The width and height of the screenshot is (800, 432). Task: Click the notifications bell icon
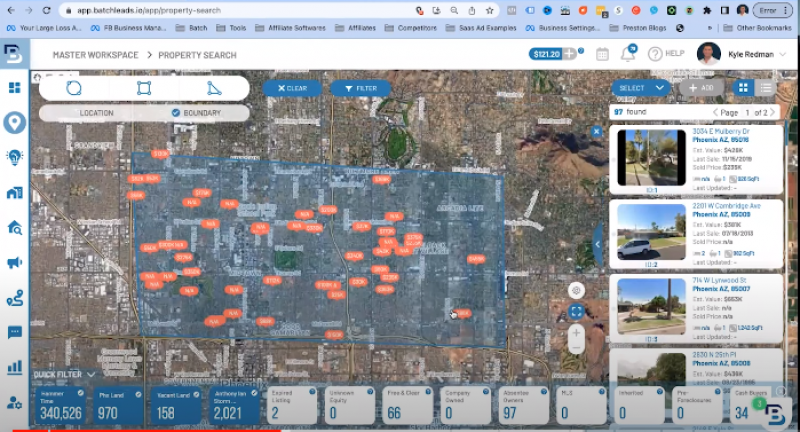pos(628,54)
